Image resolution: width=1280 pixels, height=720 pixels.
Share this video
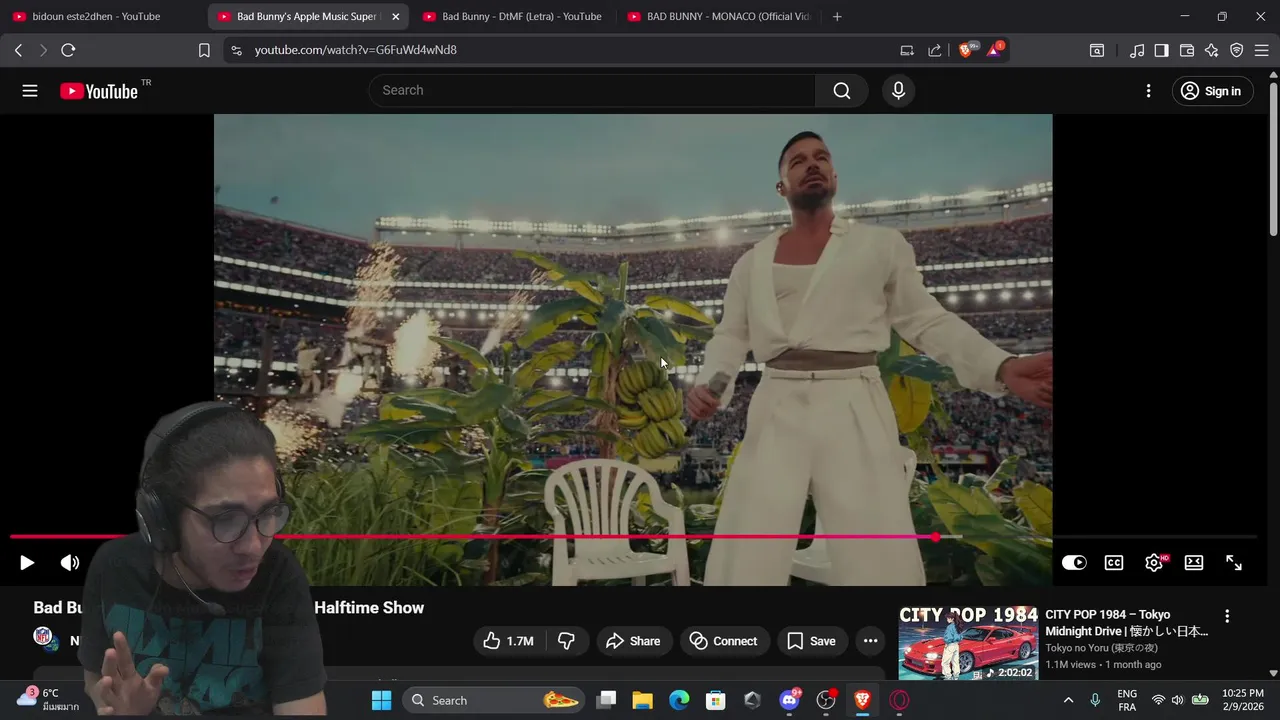click(x=633, y=641)
